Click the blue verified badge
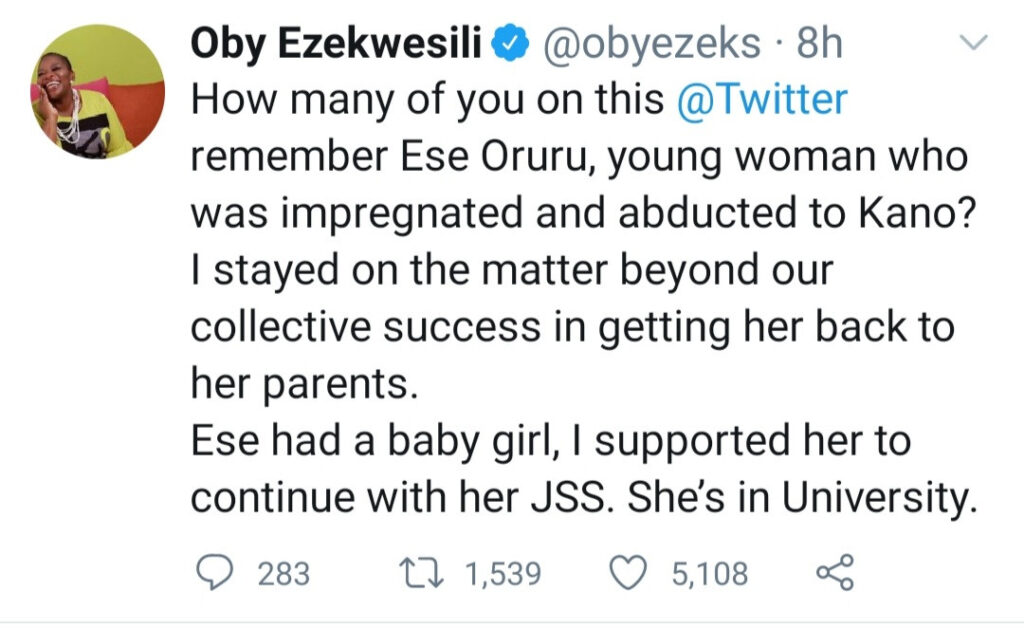This screenshot has width=1024, height=628. point(508,44)
